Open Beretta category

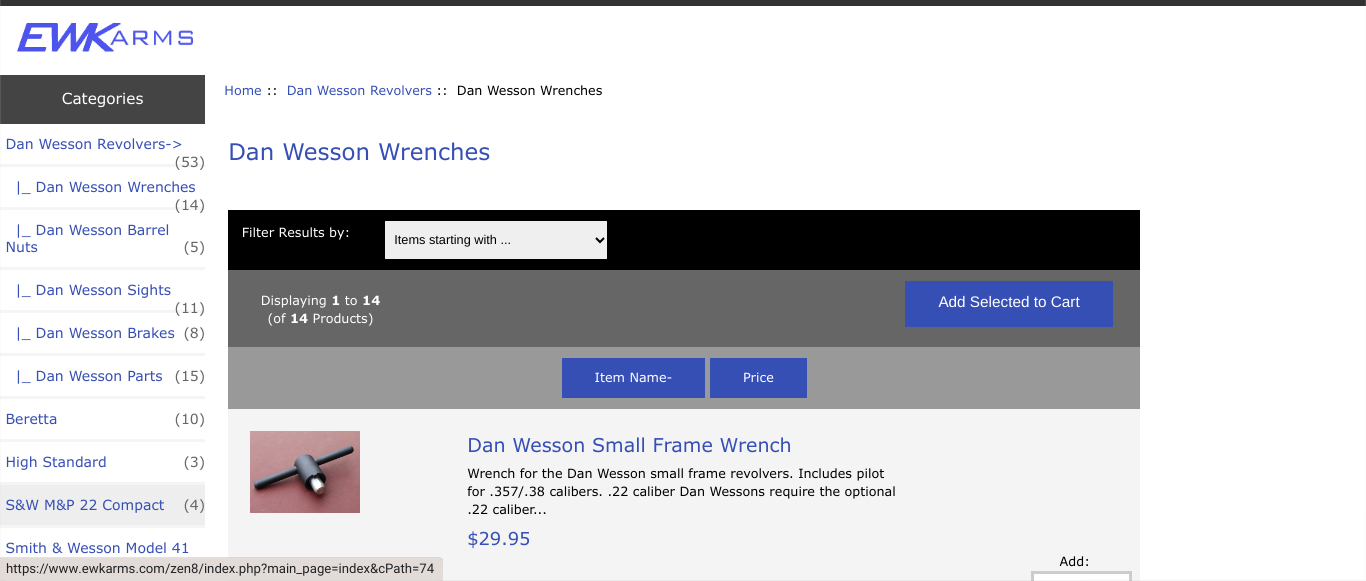pos(32,419)
